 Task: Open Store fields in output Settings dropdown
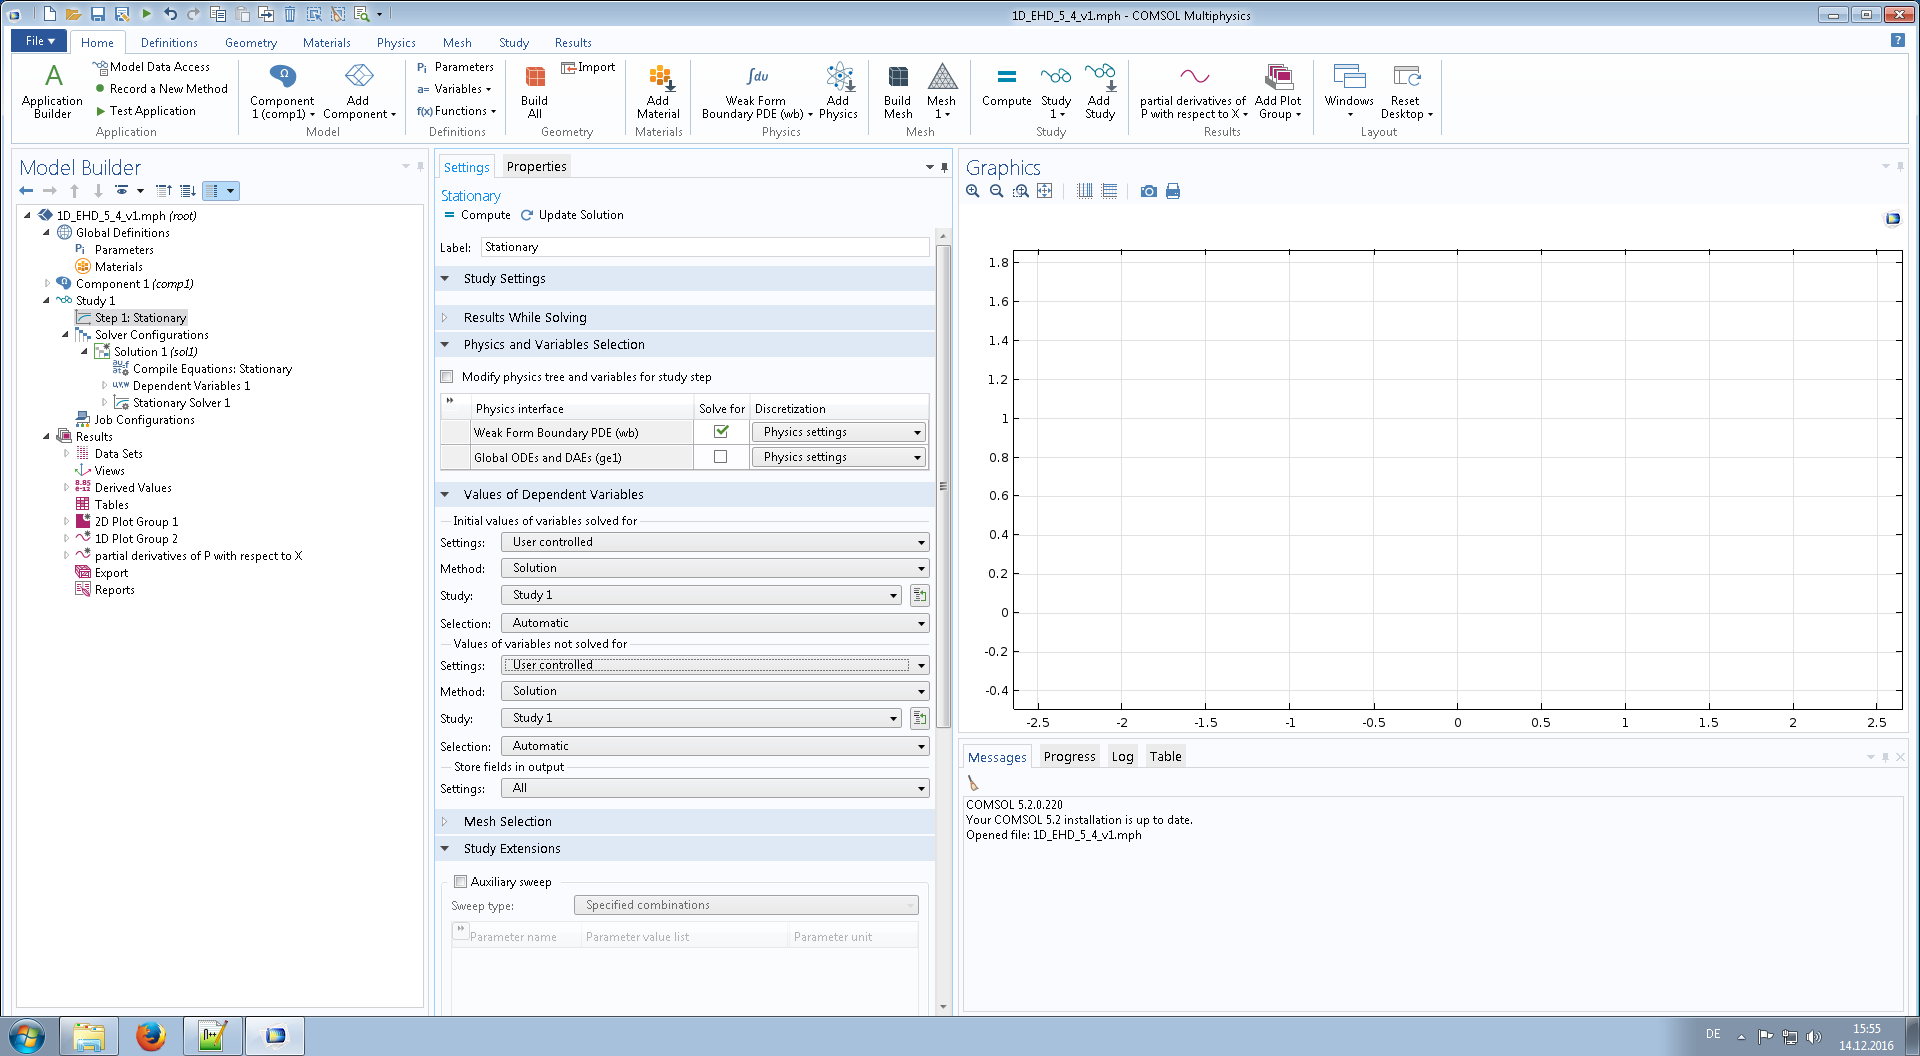(715, 788)
